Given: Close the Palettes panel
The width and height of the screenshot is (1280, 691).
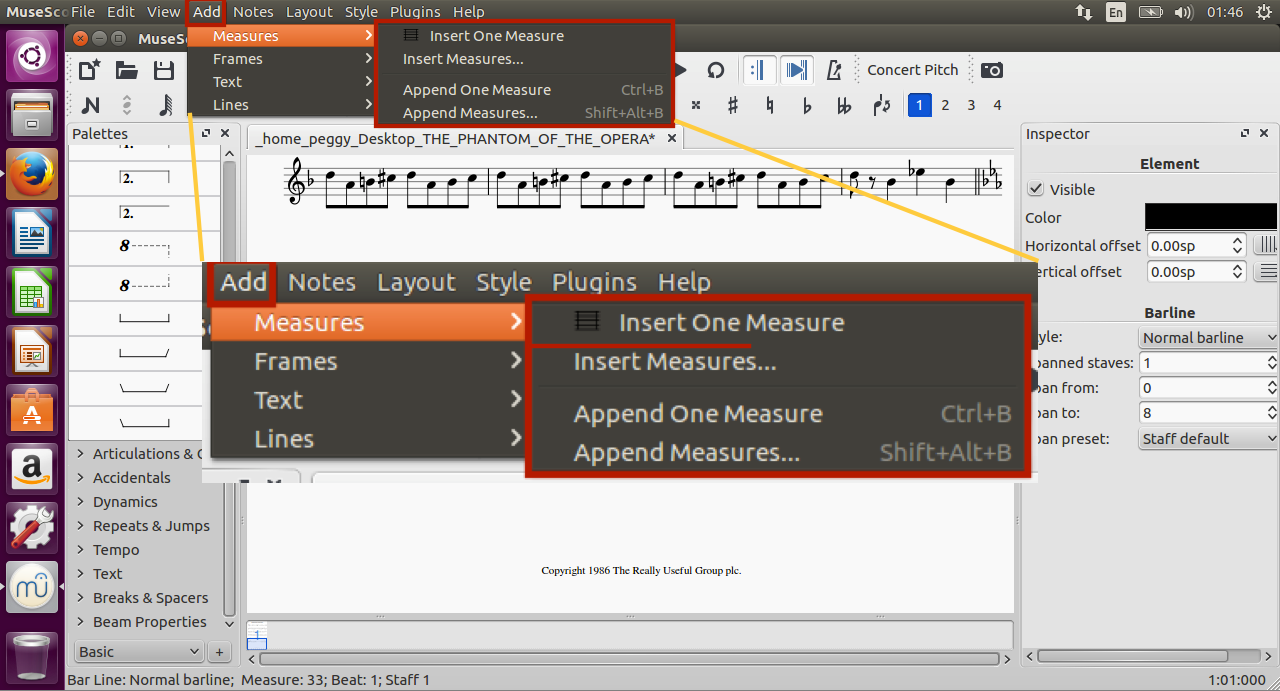Looking at the screenshot, I should [225, 133].
